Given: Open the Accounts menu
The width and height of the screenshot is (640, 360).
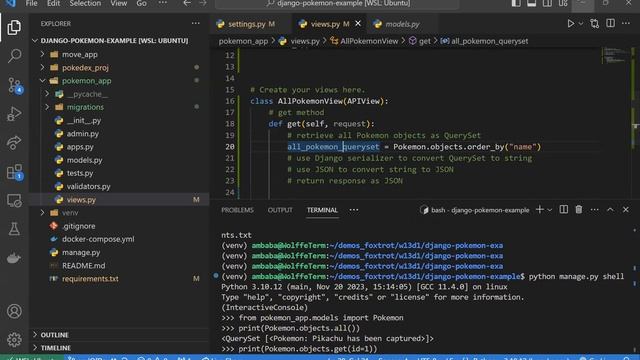Looking at the screenshot, I should click(14, 311).
